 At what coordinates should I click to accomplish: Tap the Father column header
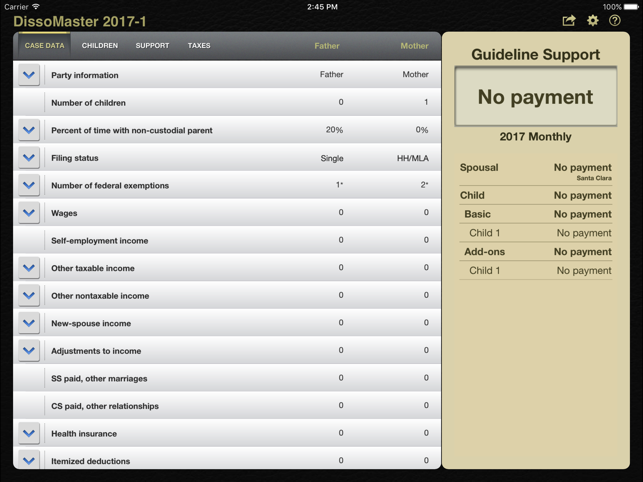click(327, 46)
